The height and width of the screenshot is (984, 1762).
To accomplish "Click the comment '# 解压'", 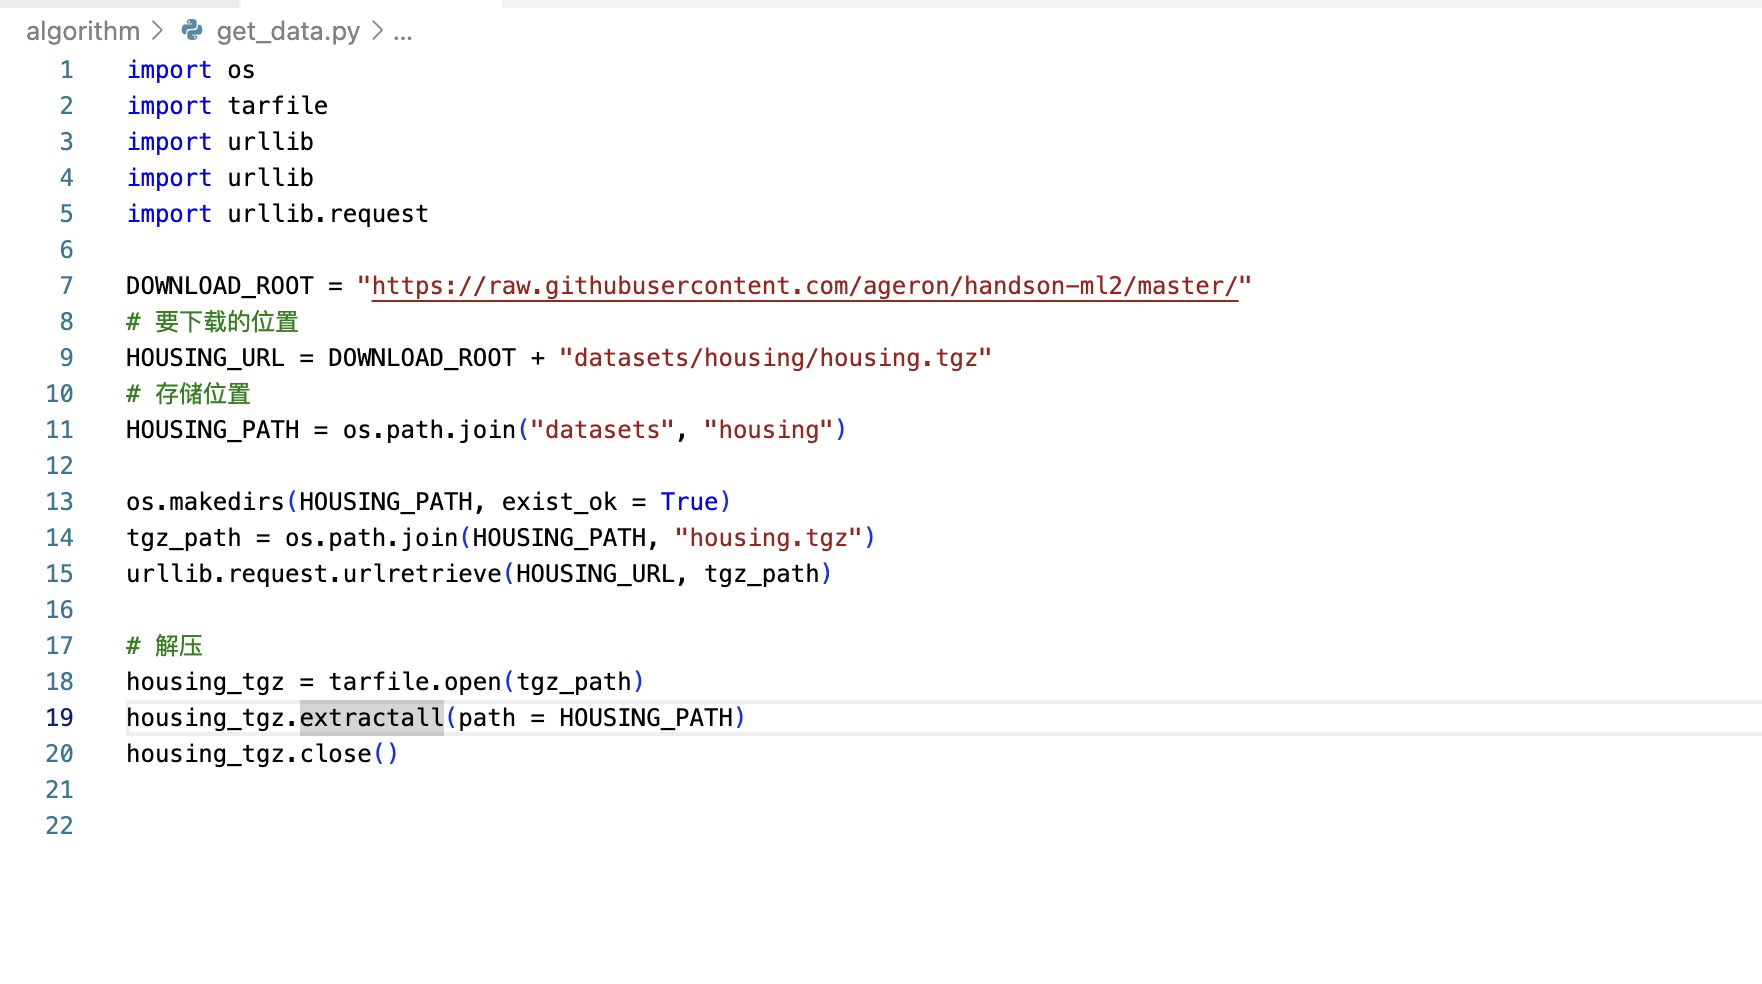I will point(164,646).
